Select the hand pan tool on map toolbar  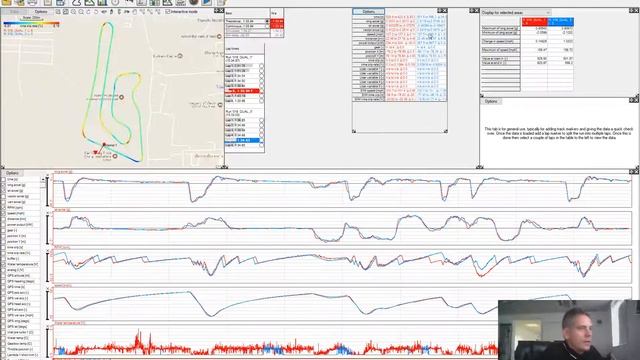click(x=134, y=11)
